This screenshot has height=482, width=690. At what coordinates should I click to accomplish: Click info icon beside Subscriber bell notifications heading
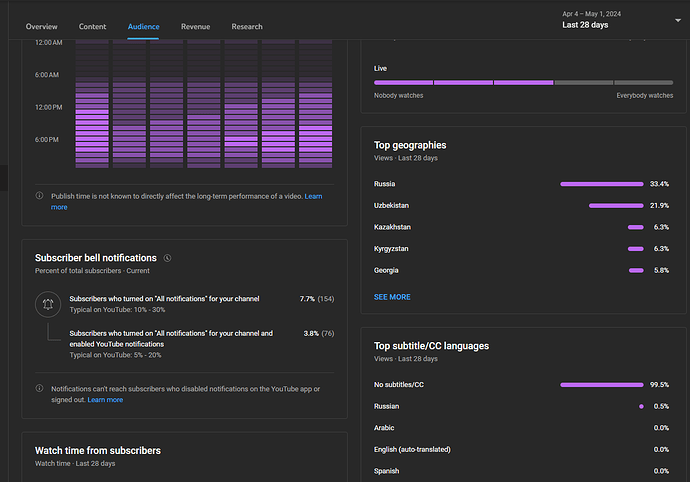click(168, 258)
